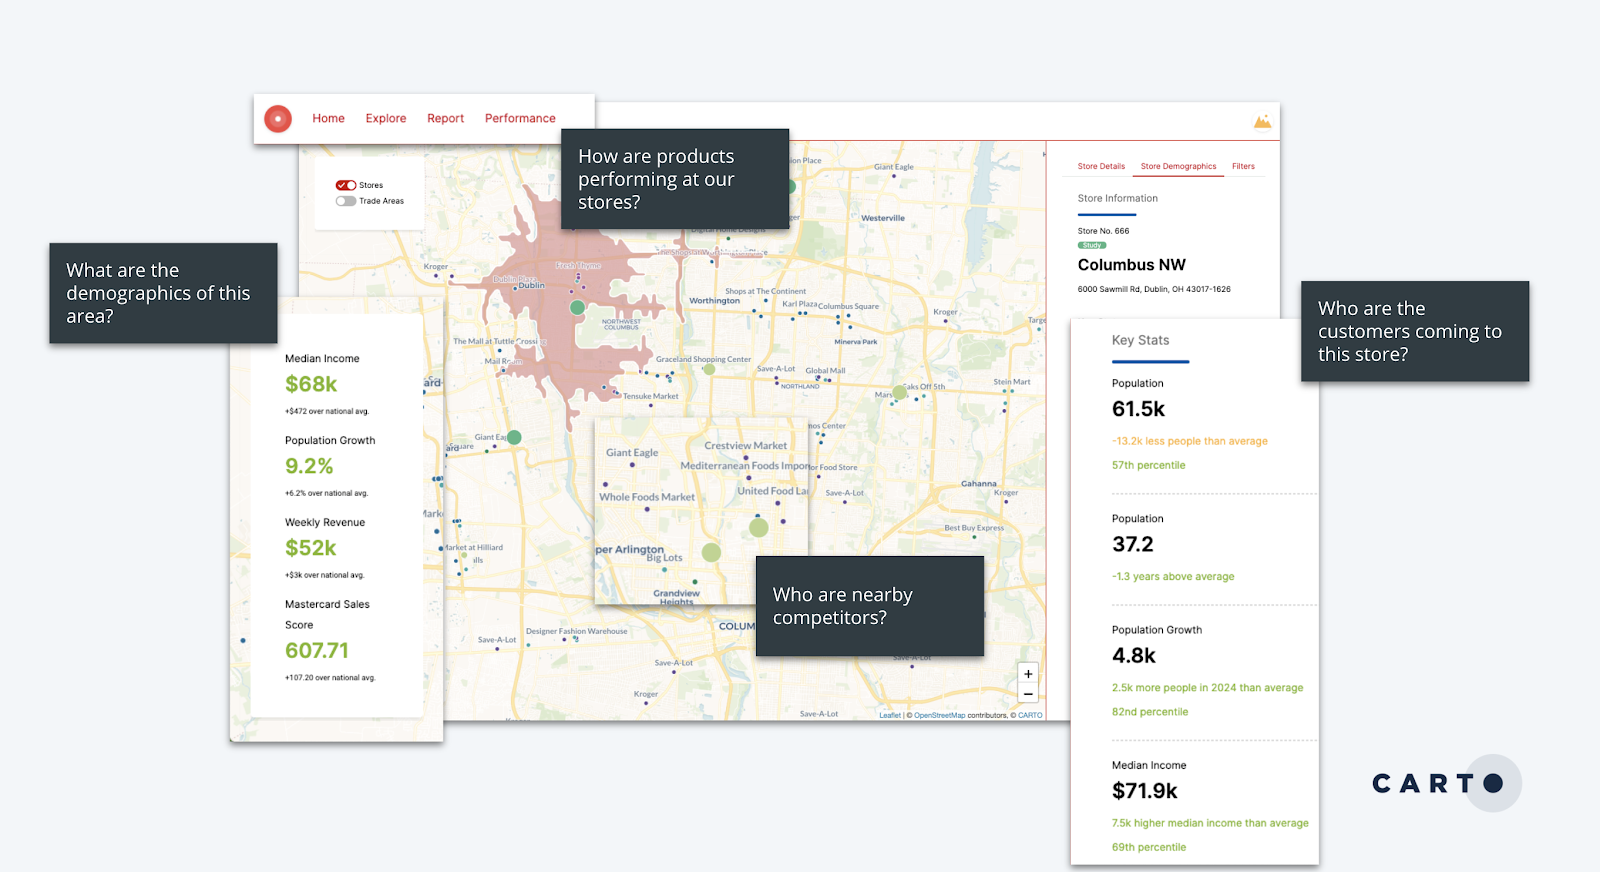
Task: Go to the Explore page
Action: click(x=386, y=119)
